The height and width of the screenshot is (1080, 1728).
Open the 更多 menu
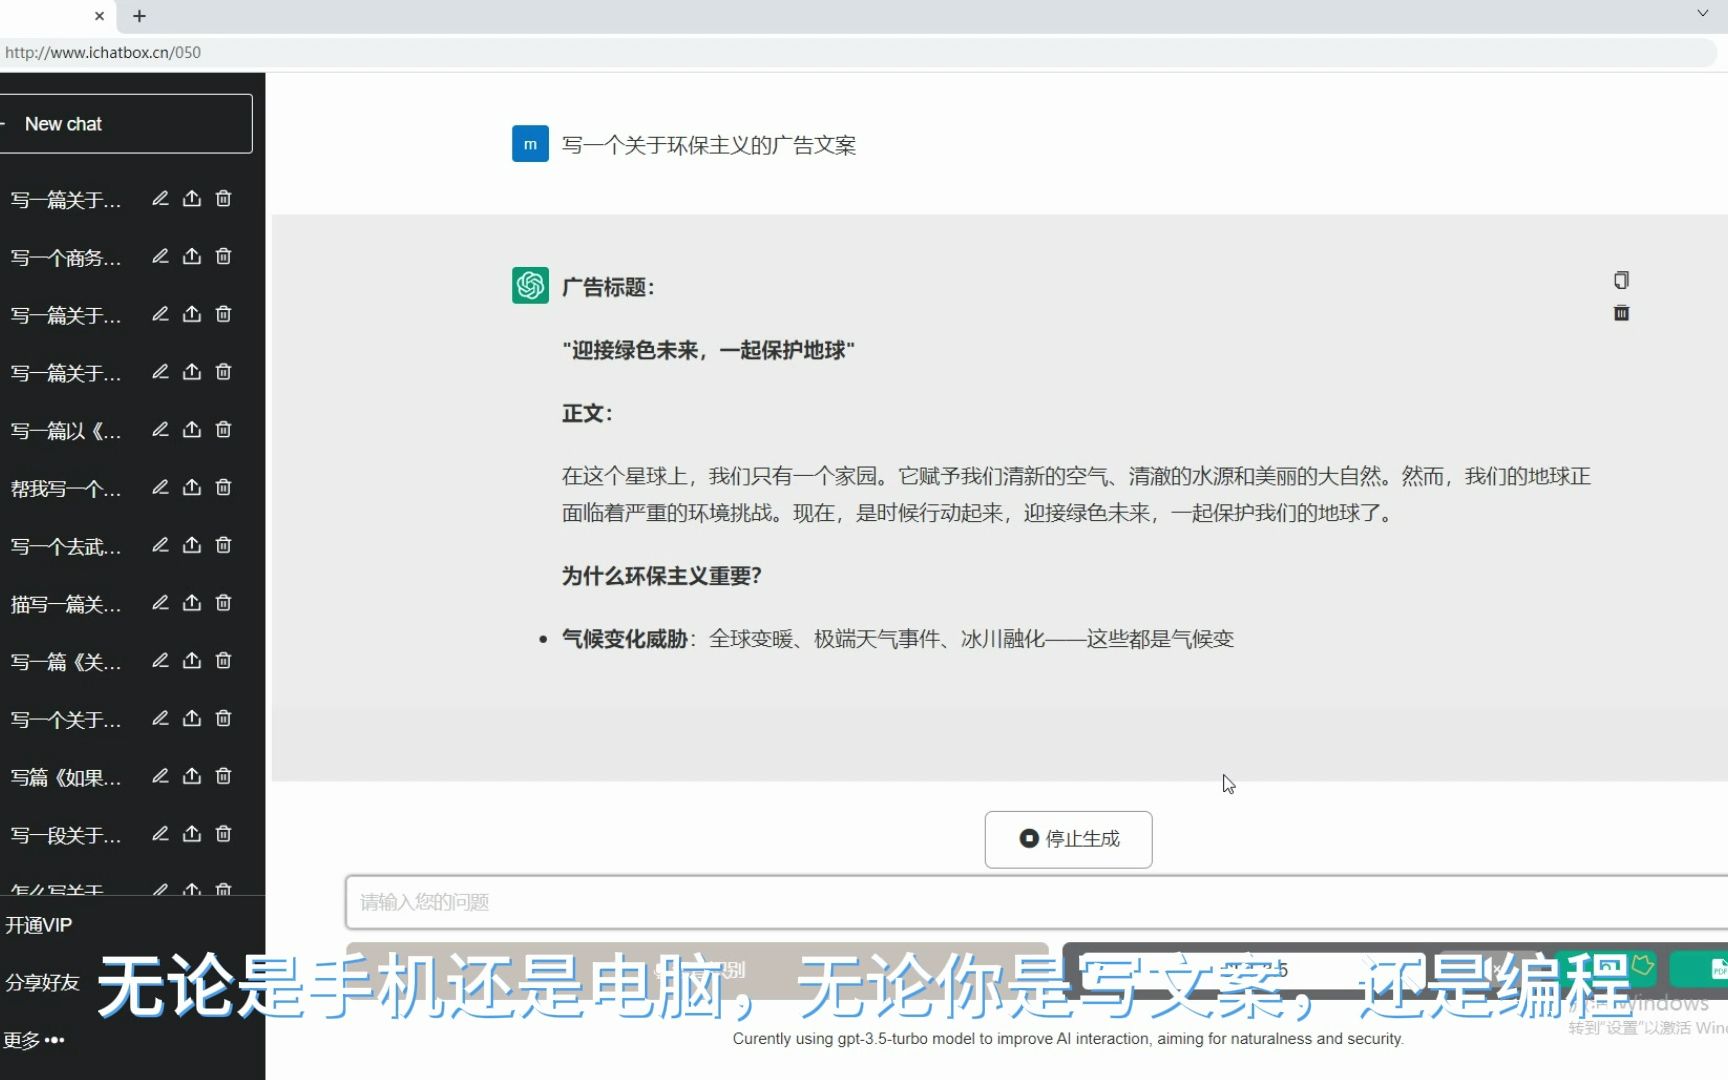(34, 1040)
